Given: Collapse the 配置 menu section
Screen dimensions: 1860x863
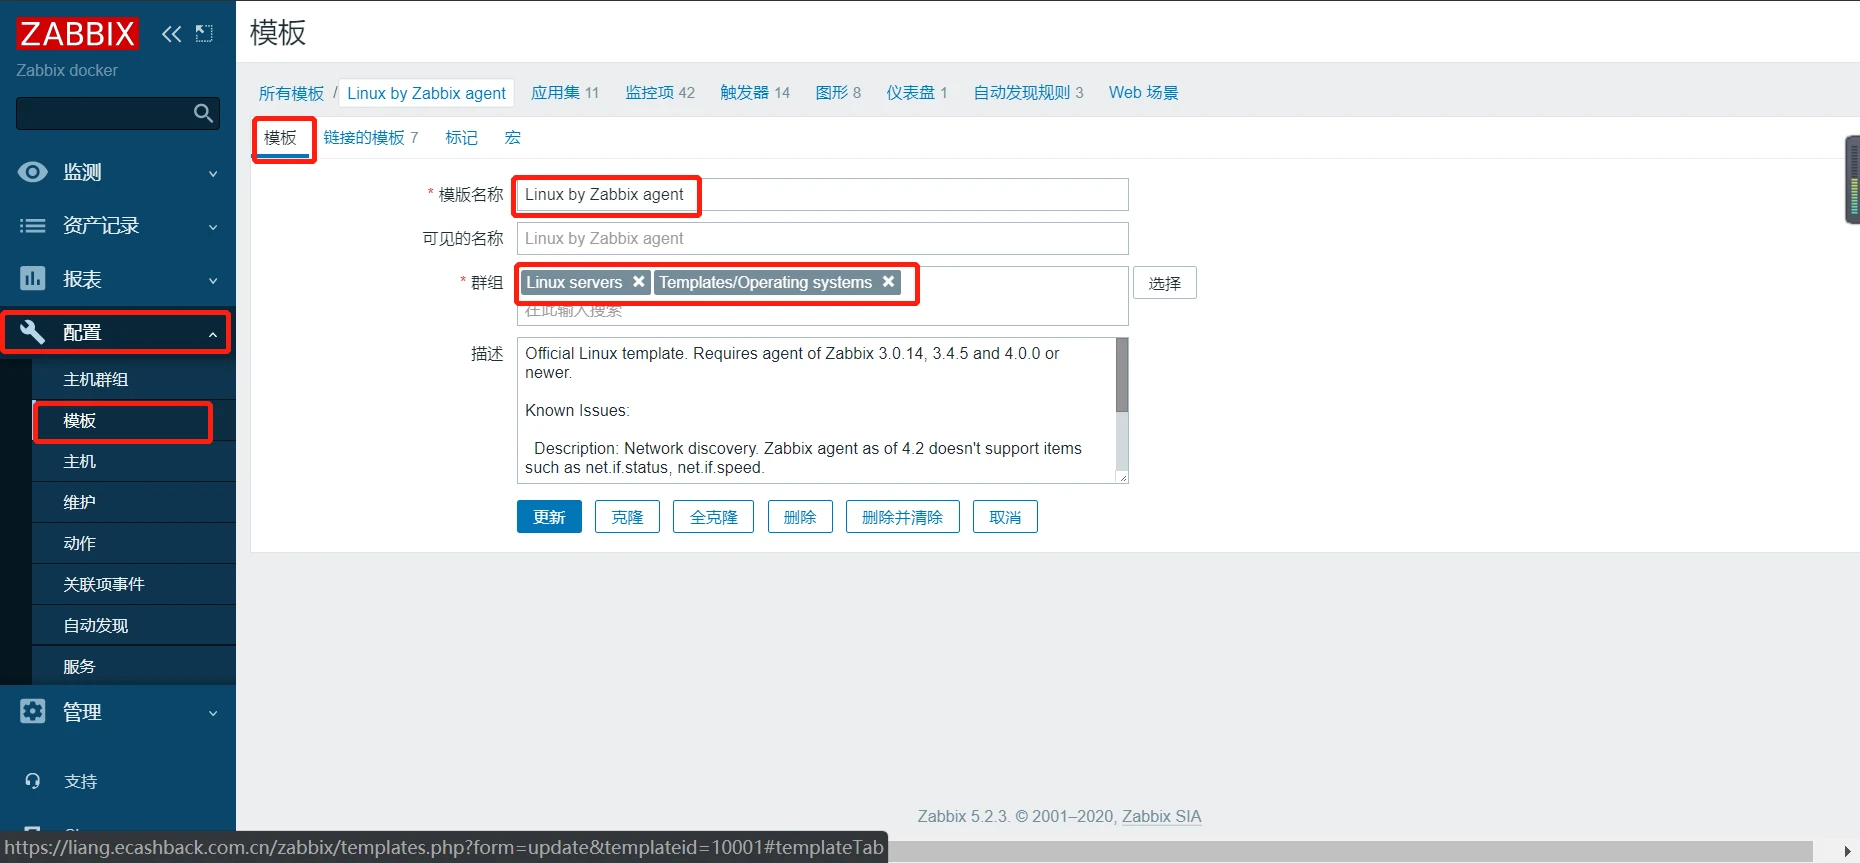Looking at the screenshot, I should (x=117, y=332).
